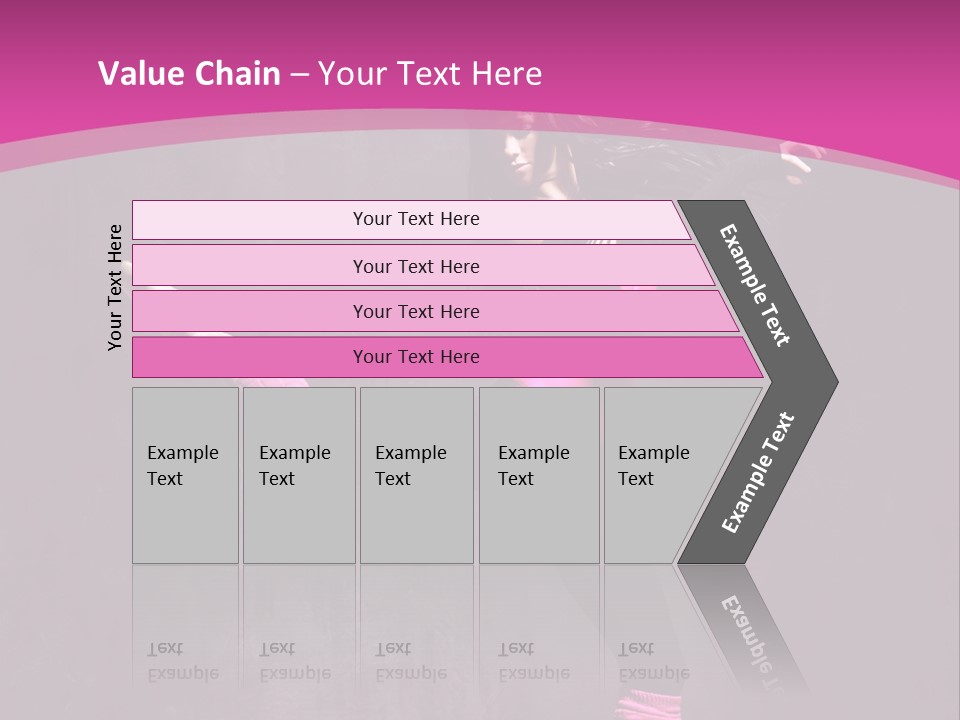The image size is (960, 720).
Task: Select the fourth grey Example Text box
Action: (539, 475)
